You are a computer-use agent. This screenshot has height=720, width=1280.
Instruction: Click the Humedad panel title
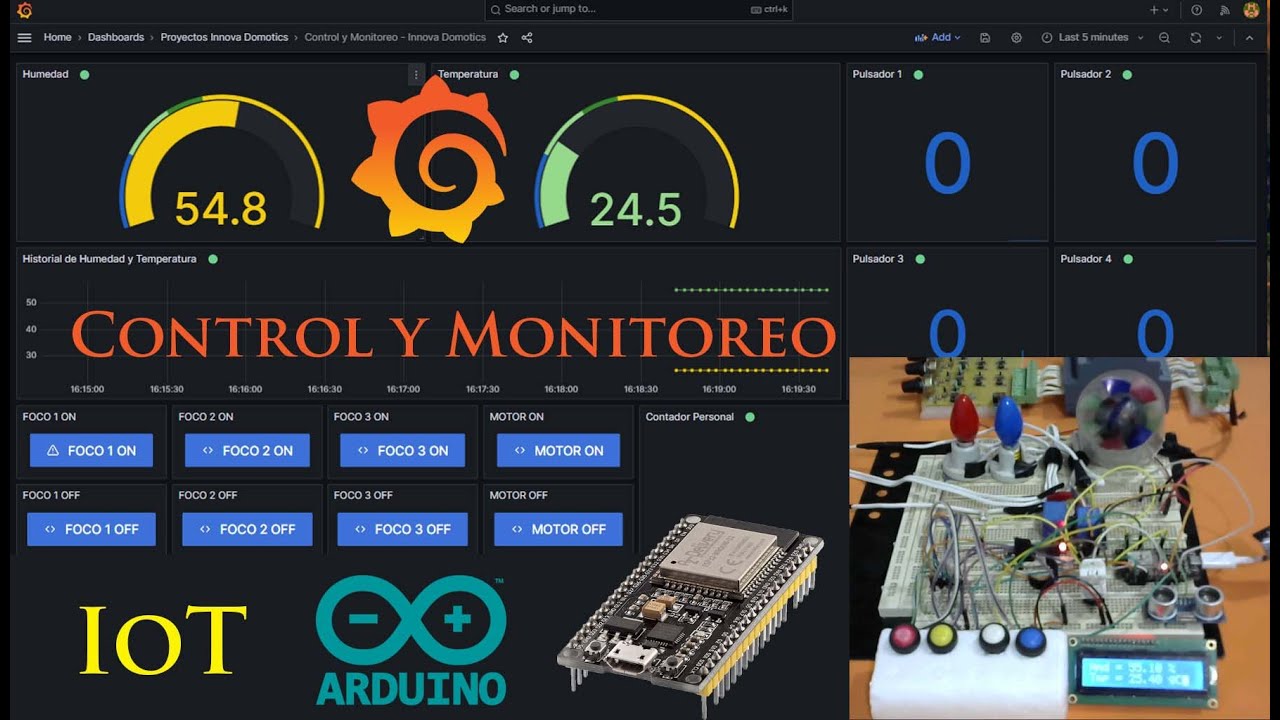45,74
